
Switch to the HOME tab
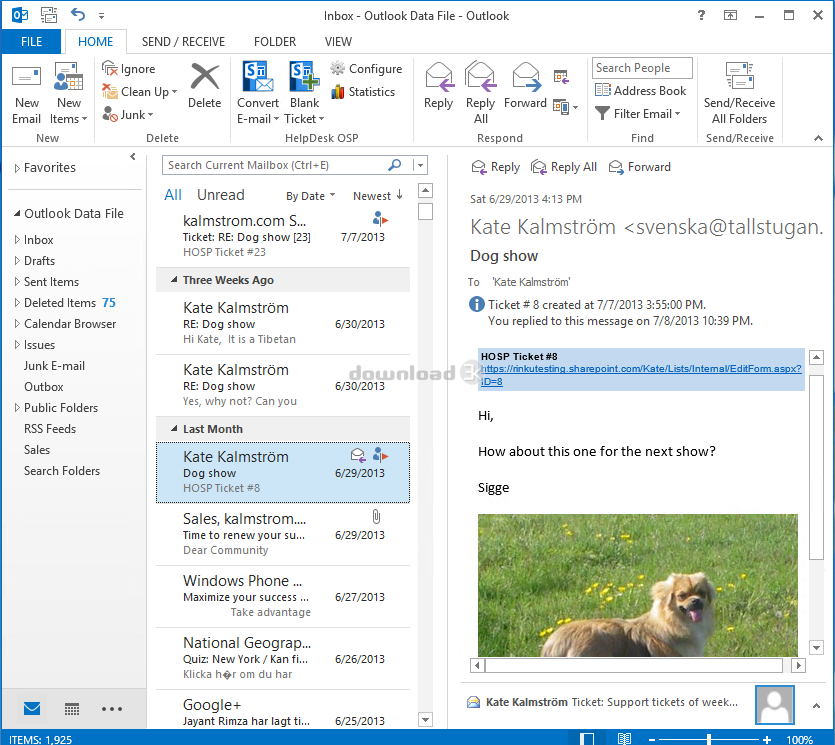[95, 42]
